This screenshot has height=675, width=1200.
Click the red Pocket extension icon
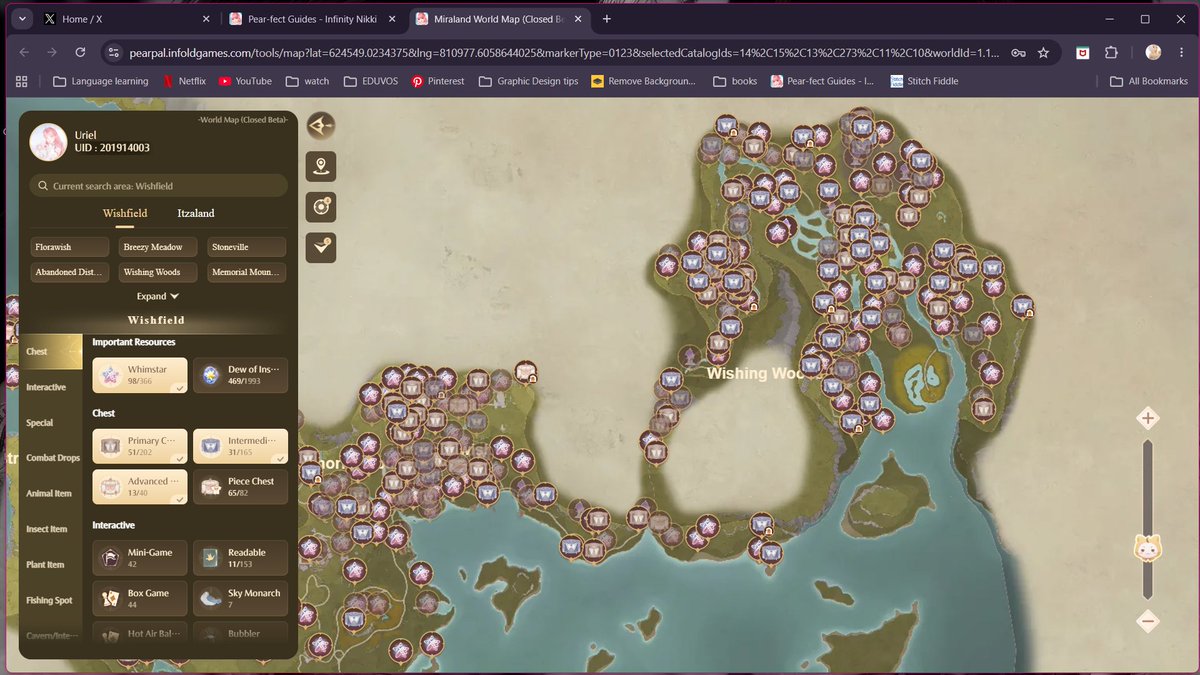tap(1082, 52)
